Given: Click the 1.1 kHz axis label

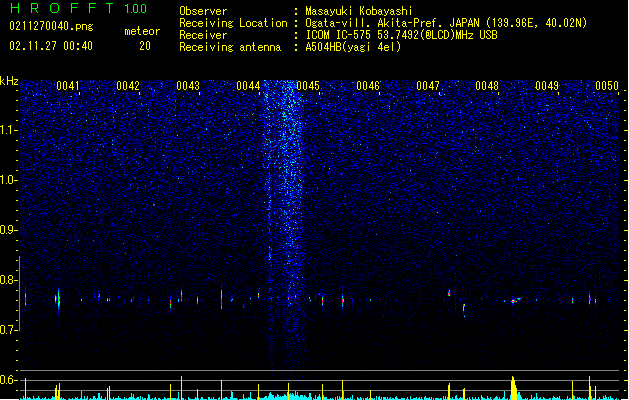Looking at the screenshot, I should (x=8, y=130).
